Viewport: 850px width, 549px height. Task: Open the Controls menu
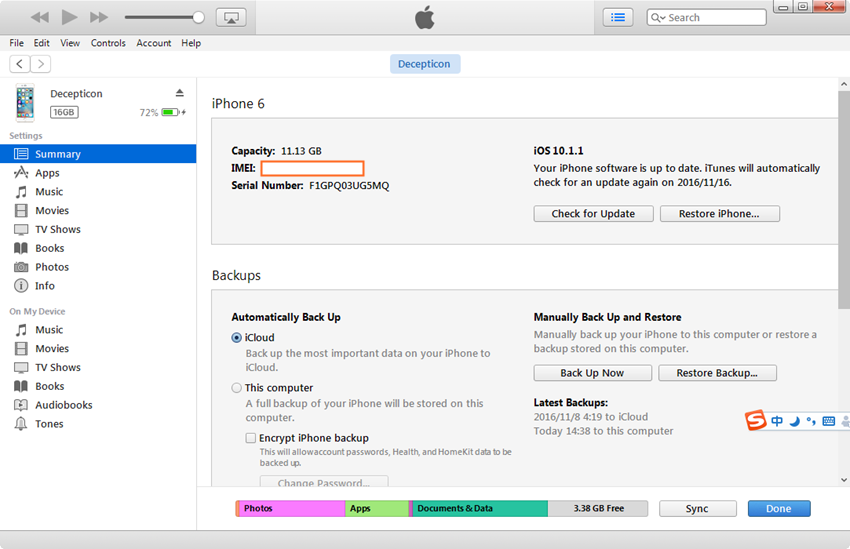[x=108, y=43]
